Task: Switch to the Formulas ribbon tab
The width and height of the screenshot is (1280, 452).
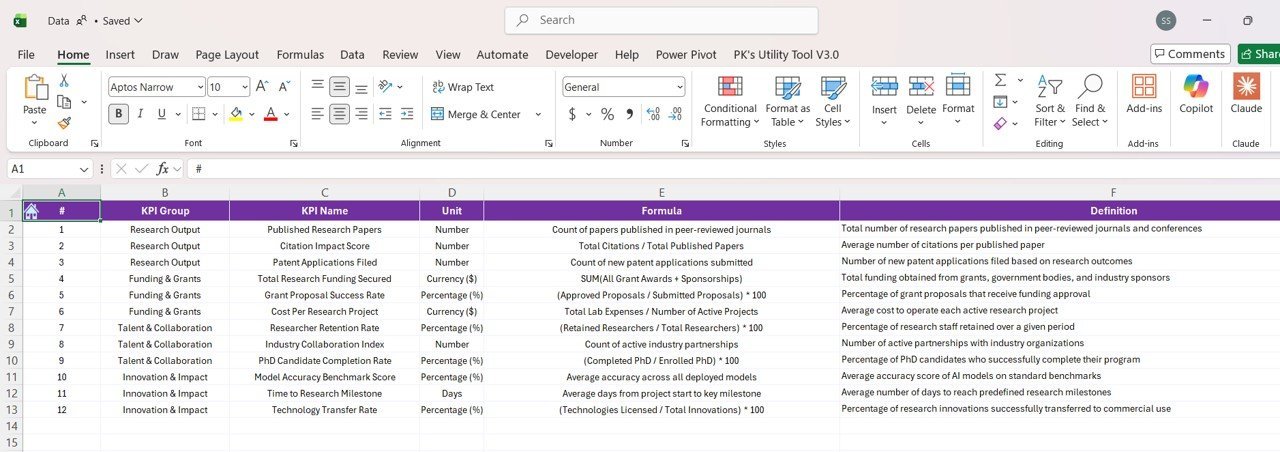Action: [x=300, y=55]
